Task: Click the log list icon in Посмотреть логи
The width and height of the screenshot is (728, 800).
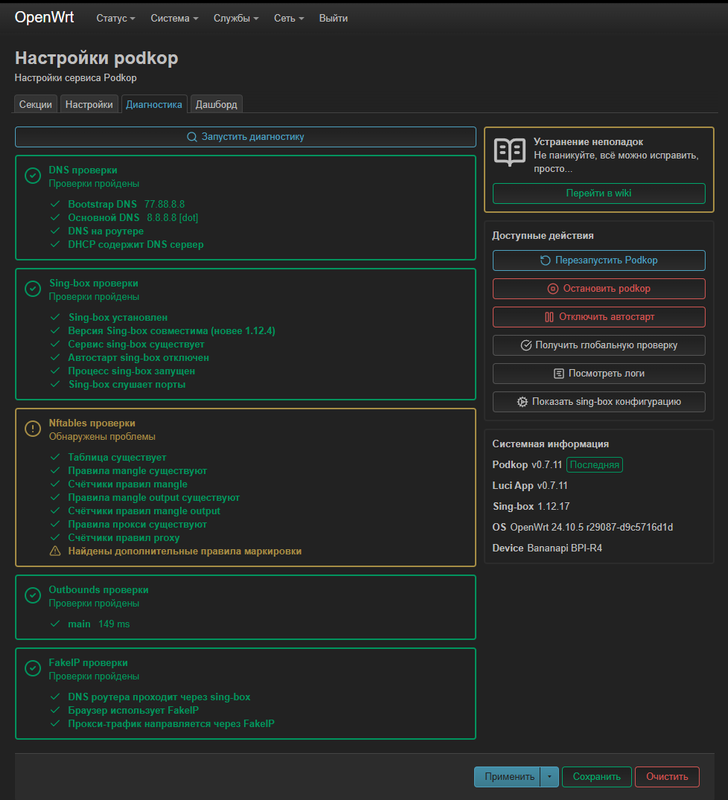Action: point(559,374)
